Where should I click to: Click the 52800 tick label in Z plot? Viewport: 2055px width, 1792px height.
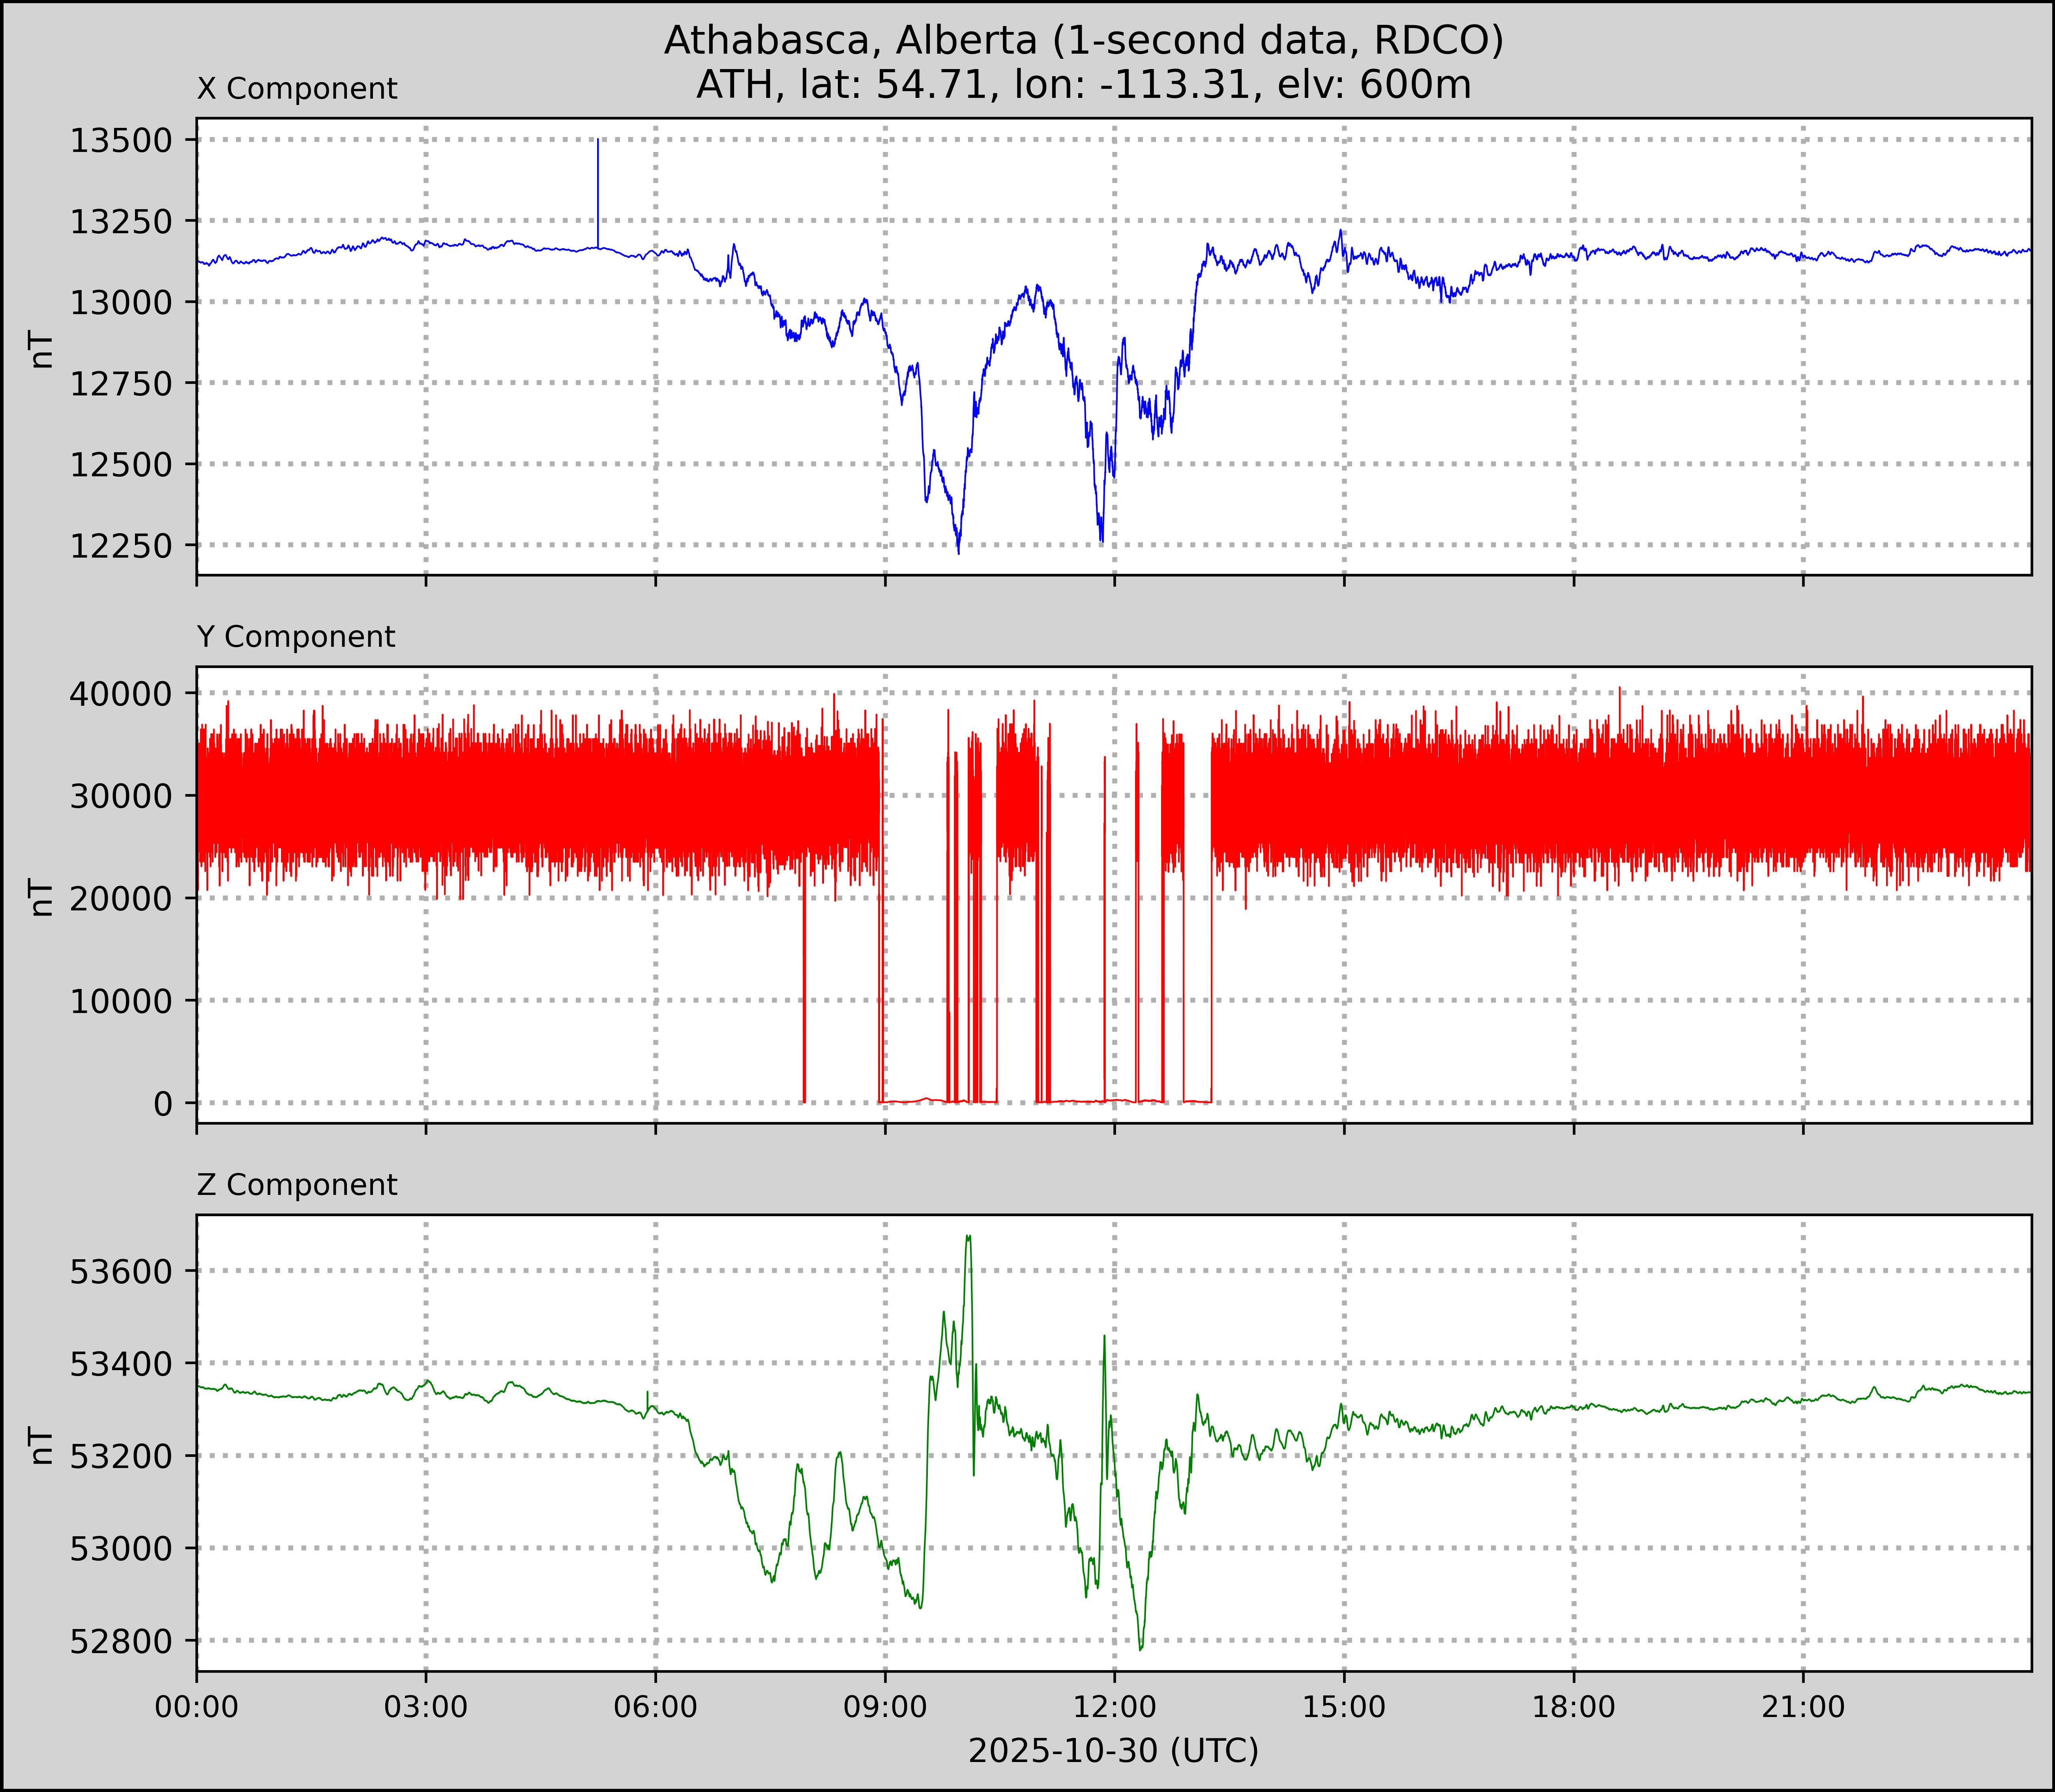(121, 1641)
